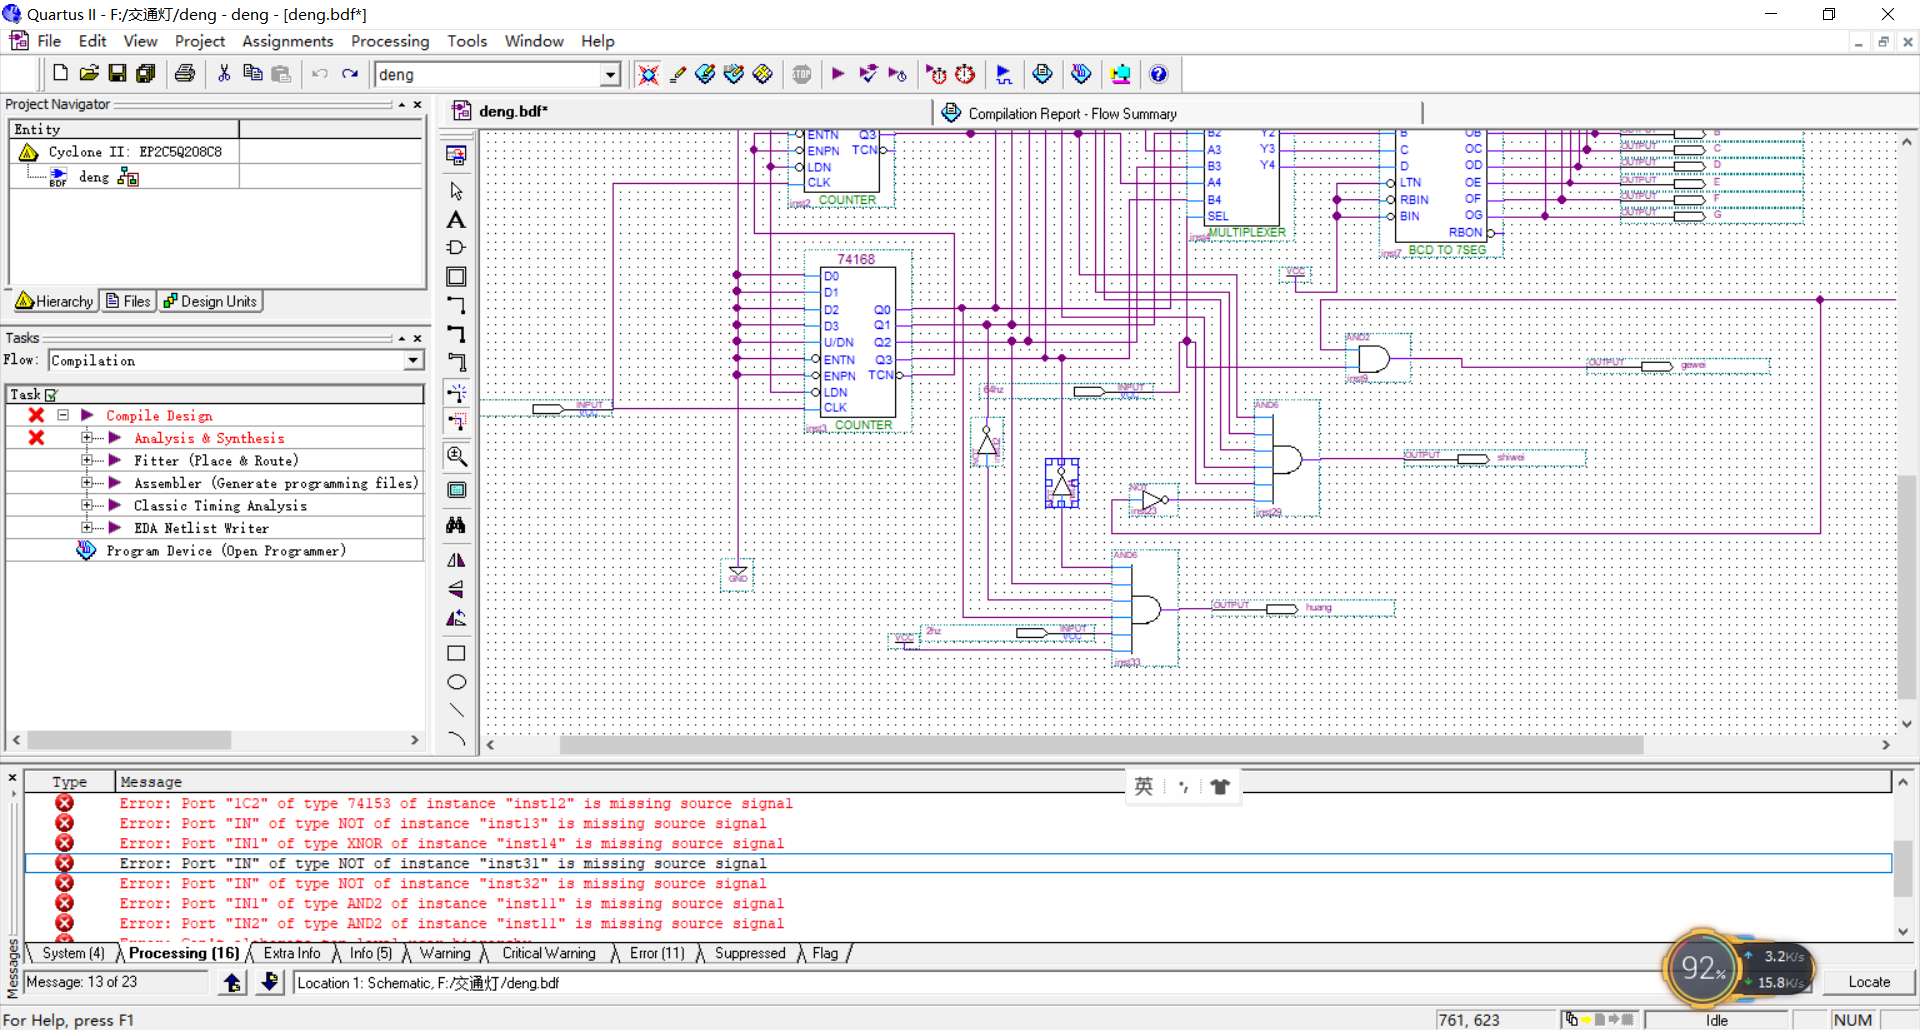Viewport: 1920px width, 1030px height.
Task: Expand the Fitter (Place & Route) task
Action: click(87, 460)
